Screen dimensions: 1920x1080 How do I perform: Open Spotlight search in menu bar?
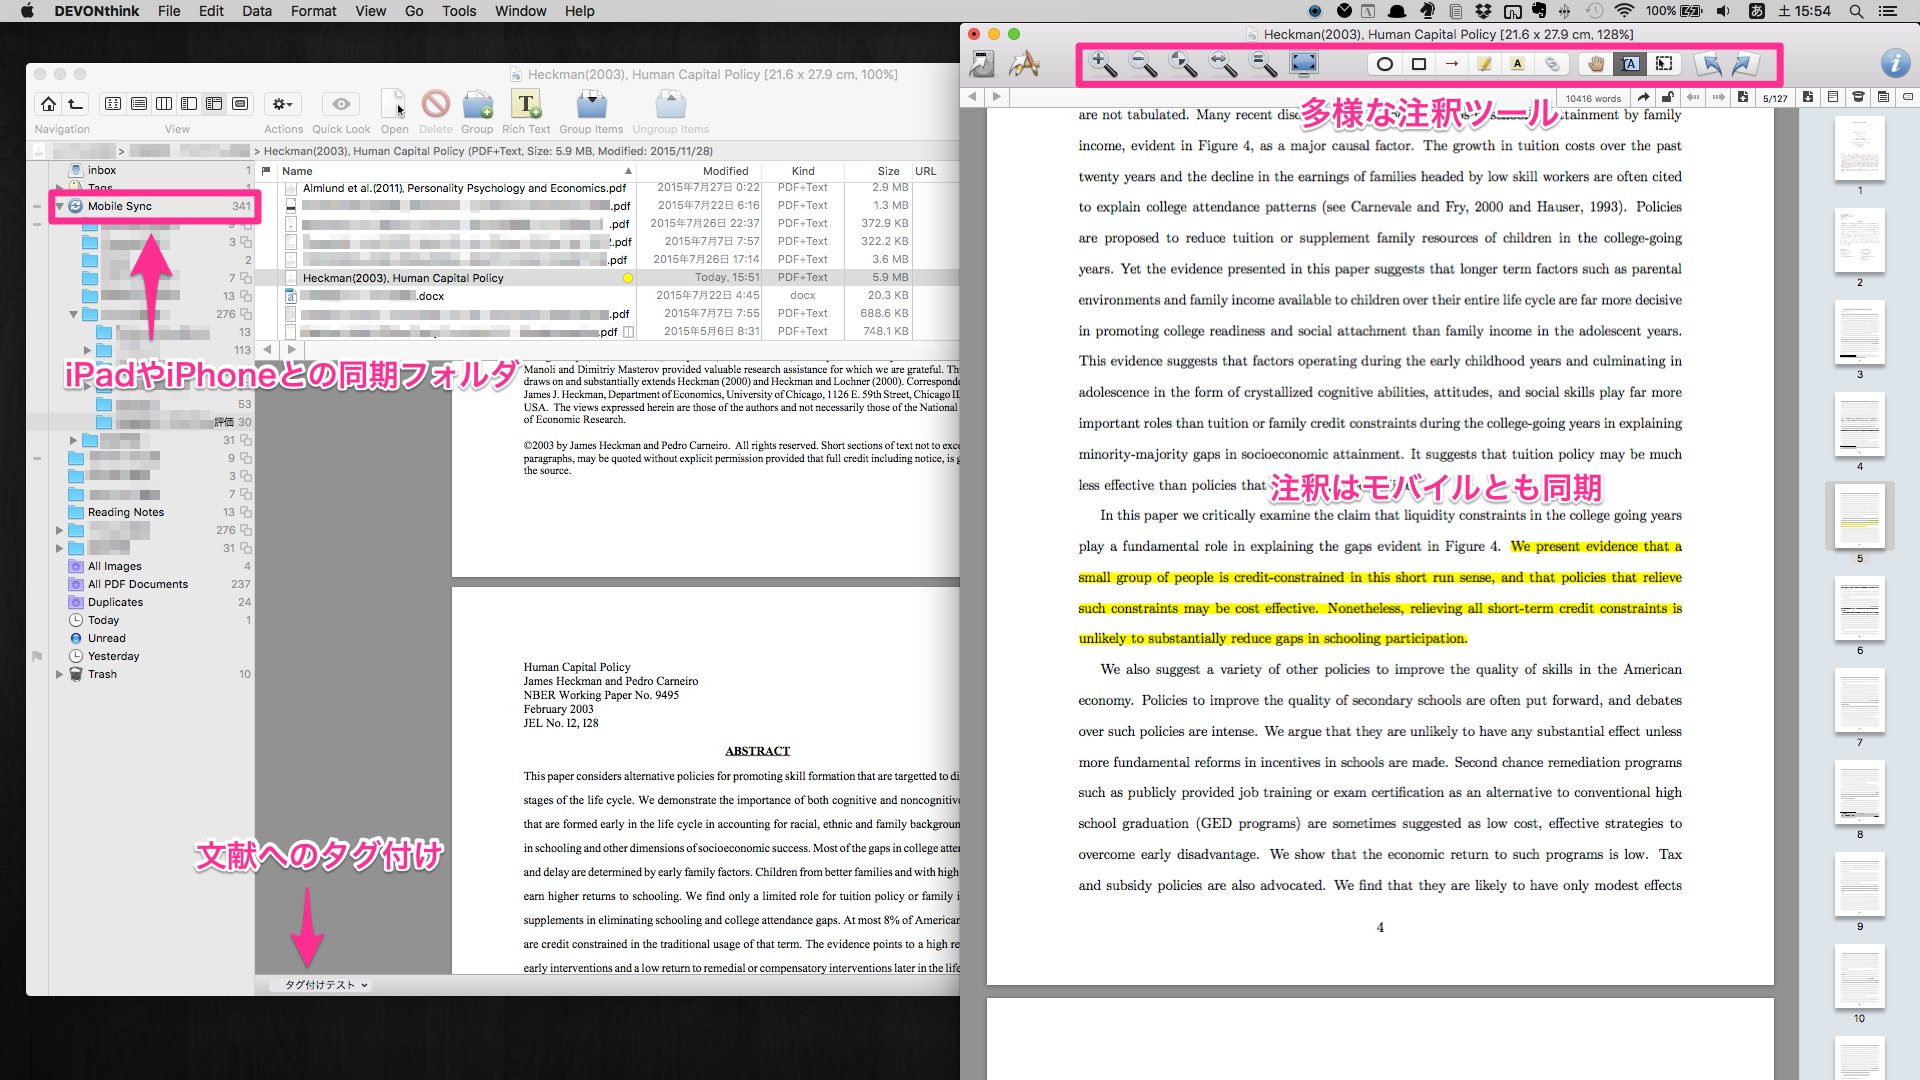[x=1856, y=11]
